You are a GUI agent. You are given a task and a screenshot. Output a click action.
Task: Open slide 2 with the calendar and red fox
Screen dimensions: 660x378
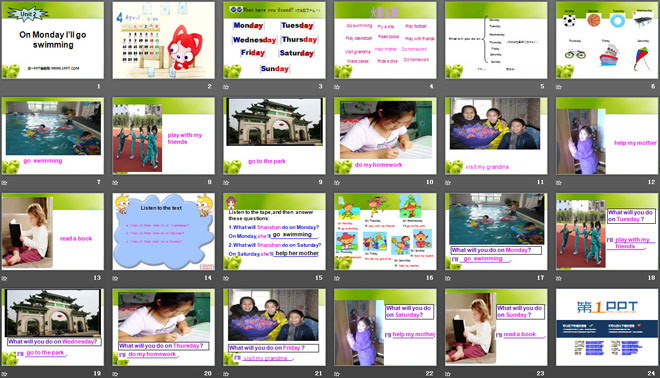pyautogui.click(x=163, y=40)
